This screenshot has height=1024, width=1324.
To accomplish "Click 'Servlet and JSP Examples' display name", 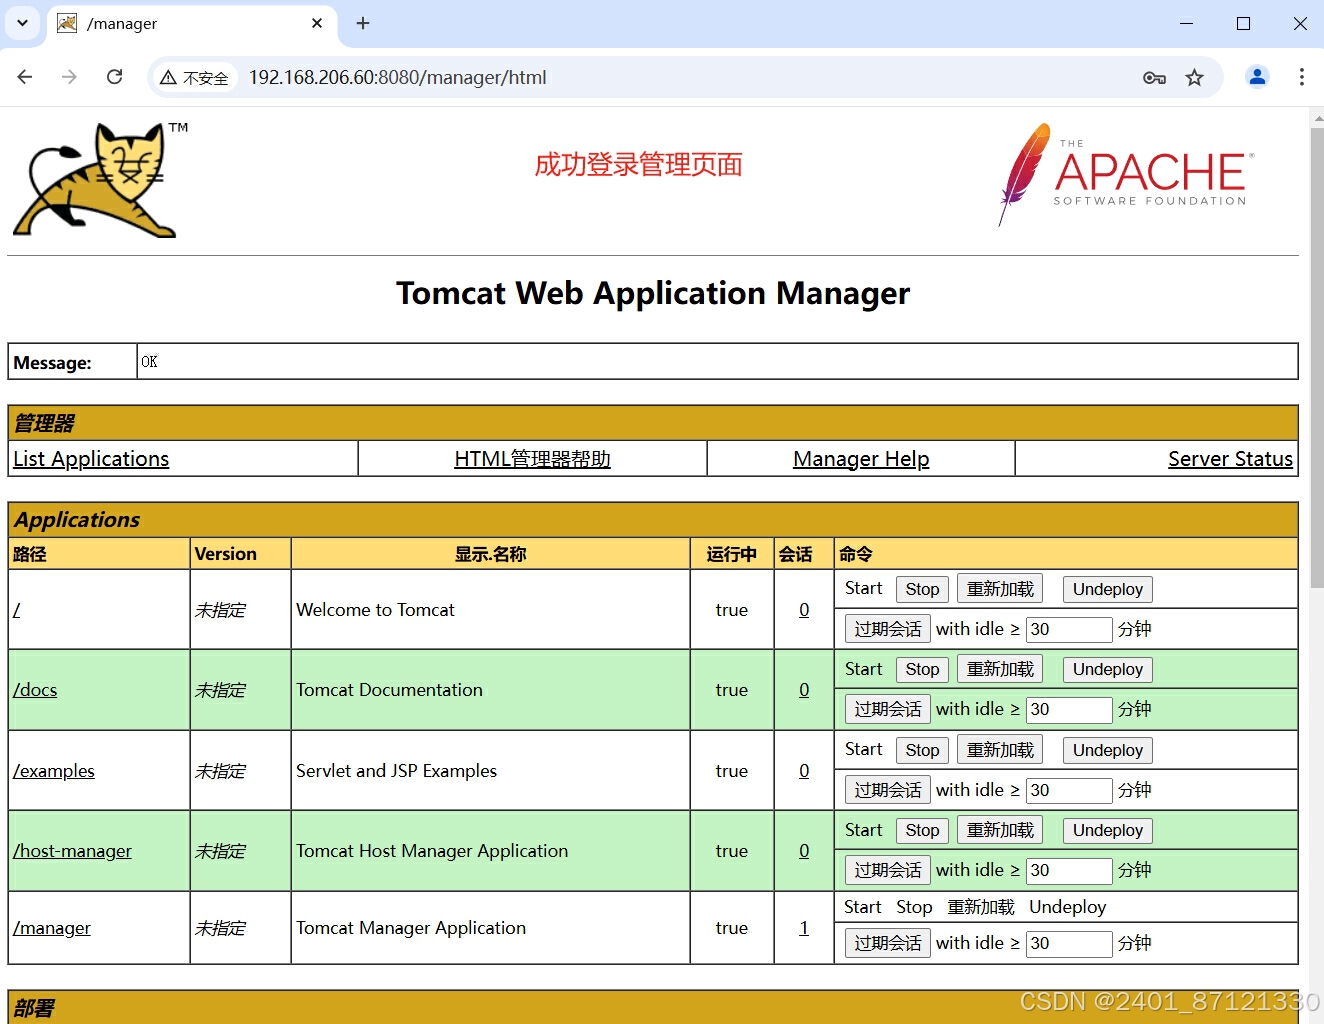I will [x=396, y=771].
